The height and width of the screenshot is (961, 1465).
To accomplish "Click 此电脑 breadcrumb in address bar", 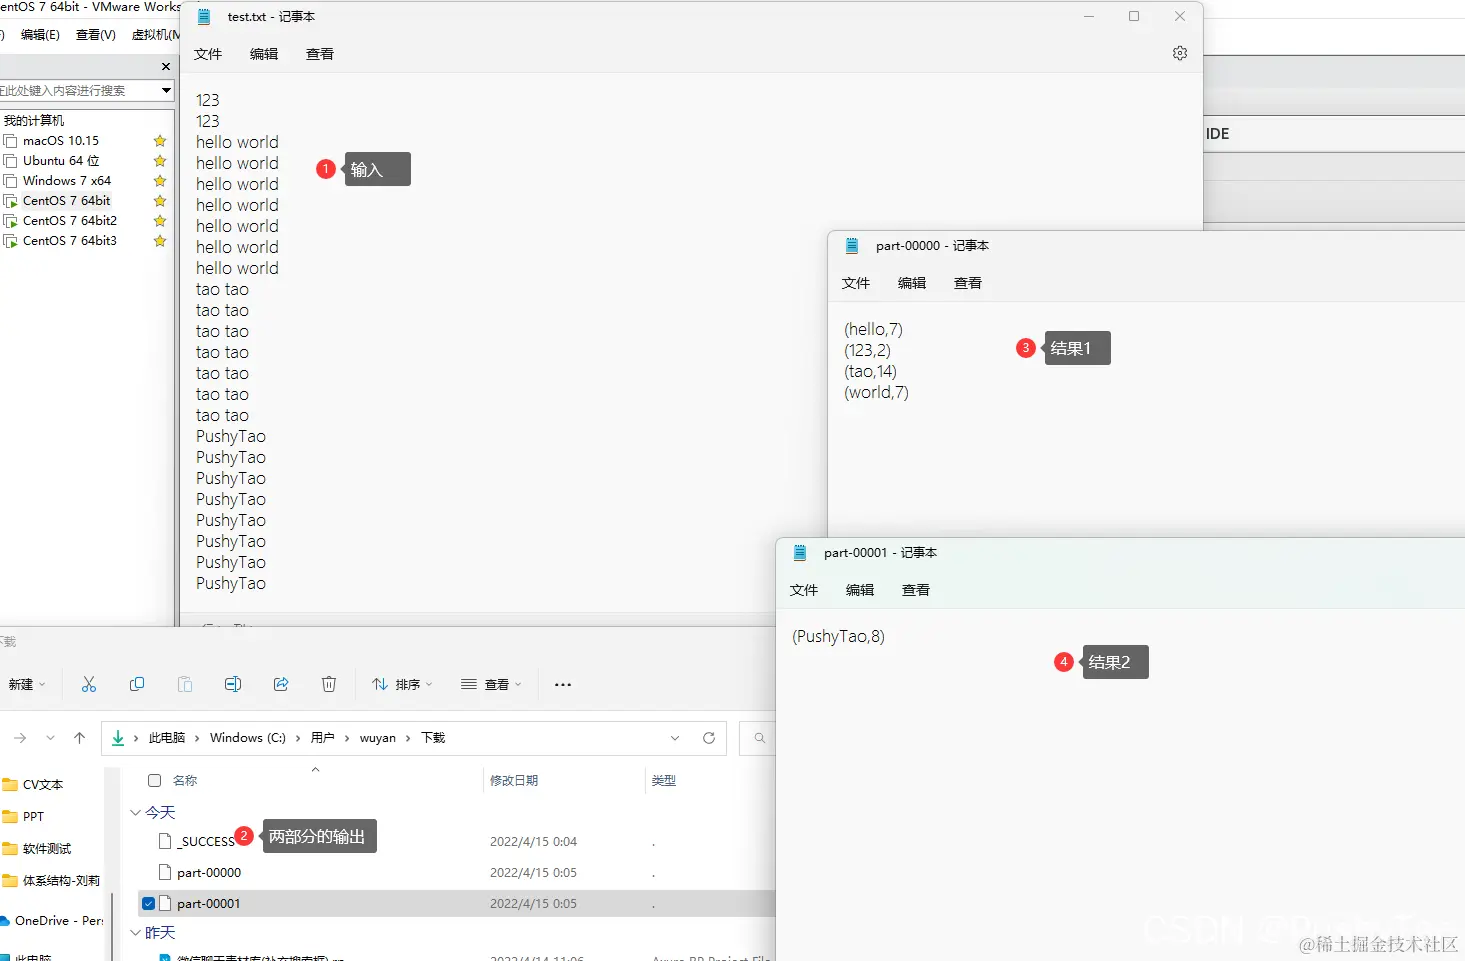I will click(x=167, y=738).
